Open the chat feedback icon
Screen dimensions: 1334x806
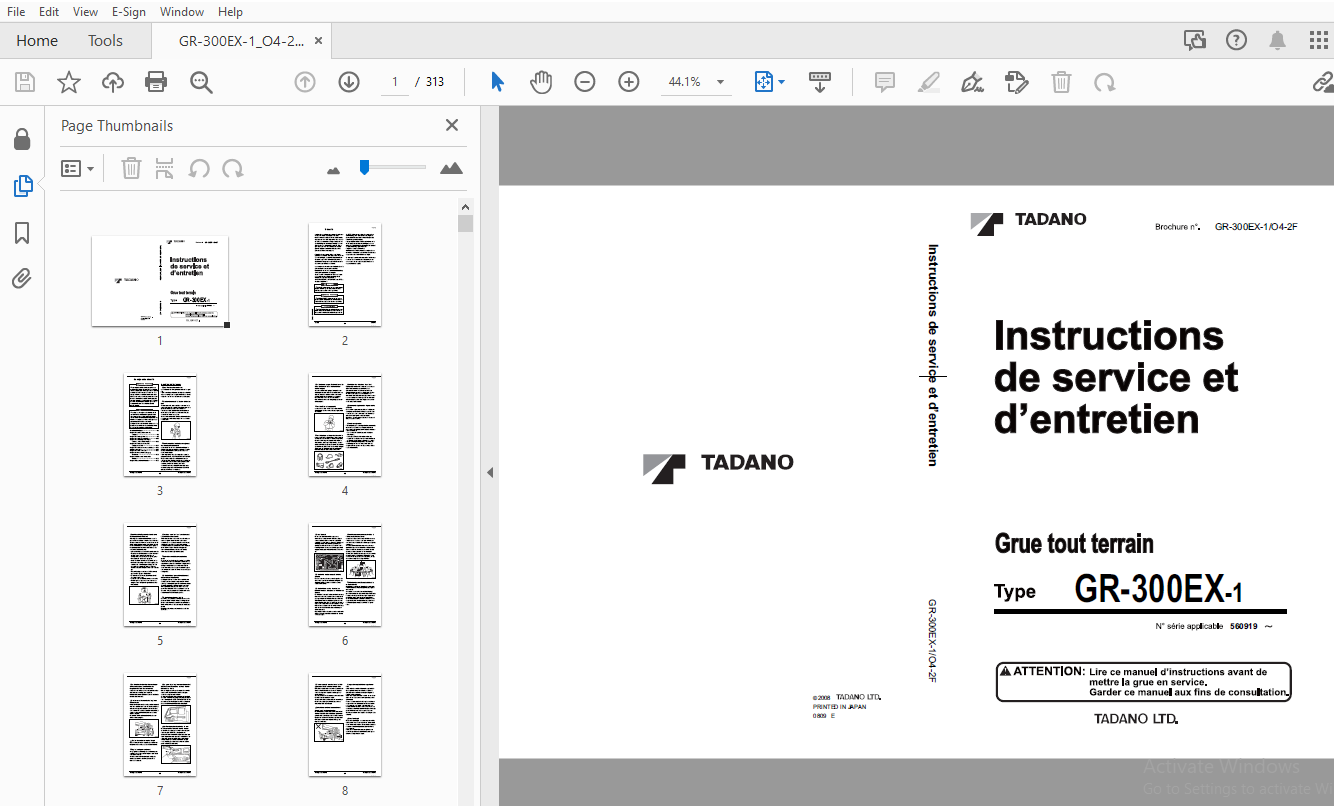(x=1195, y=40)
